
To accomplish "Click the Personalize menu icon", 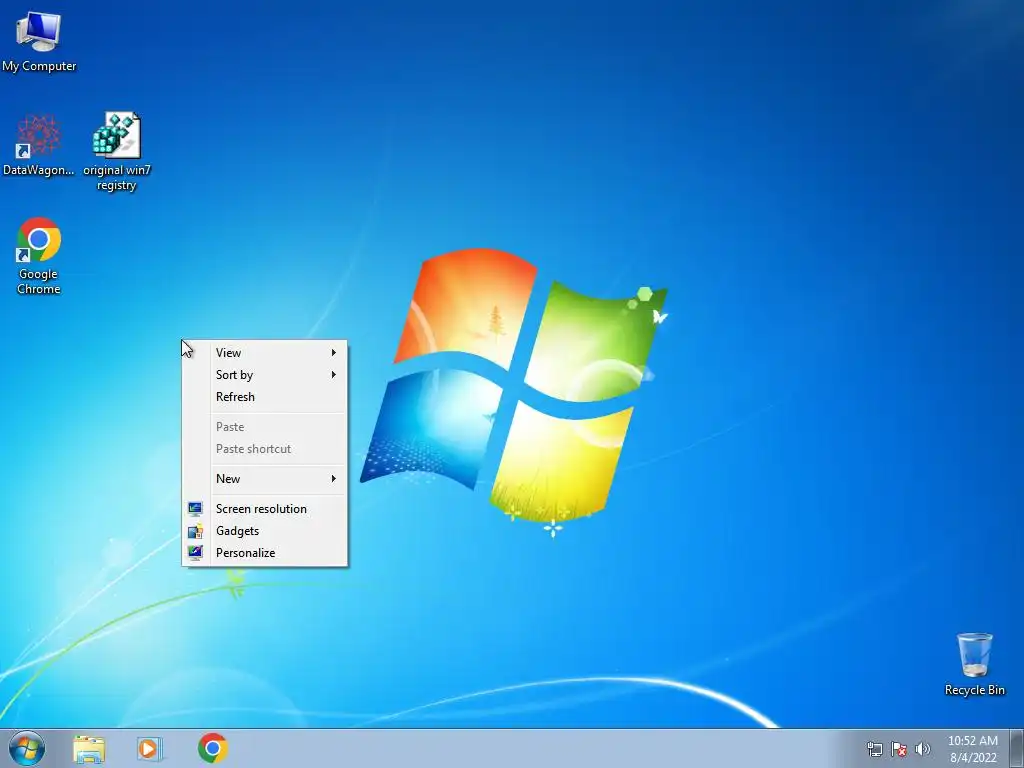I will (x=195, y=552).
